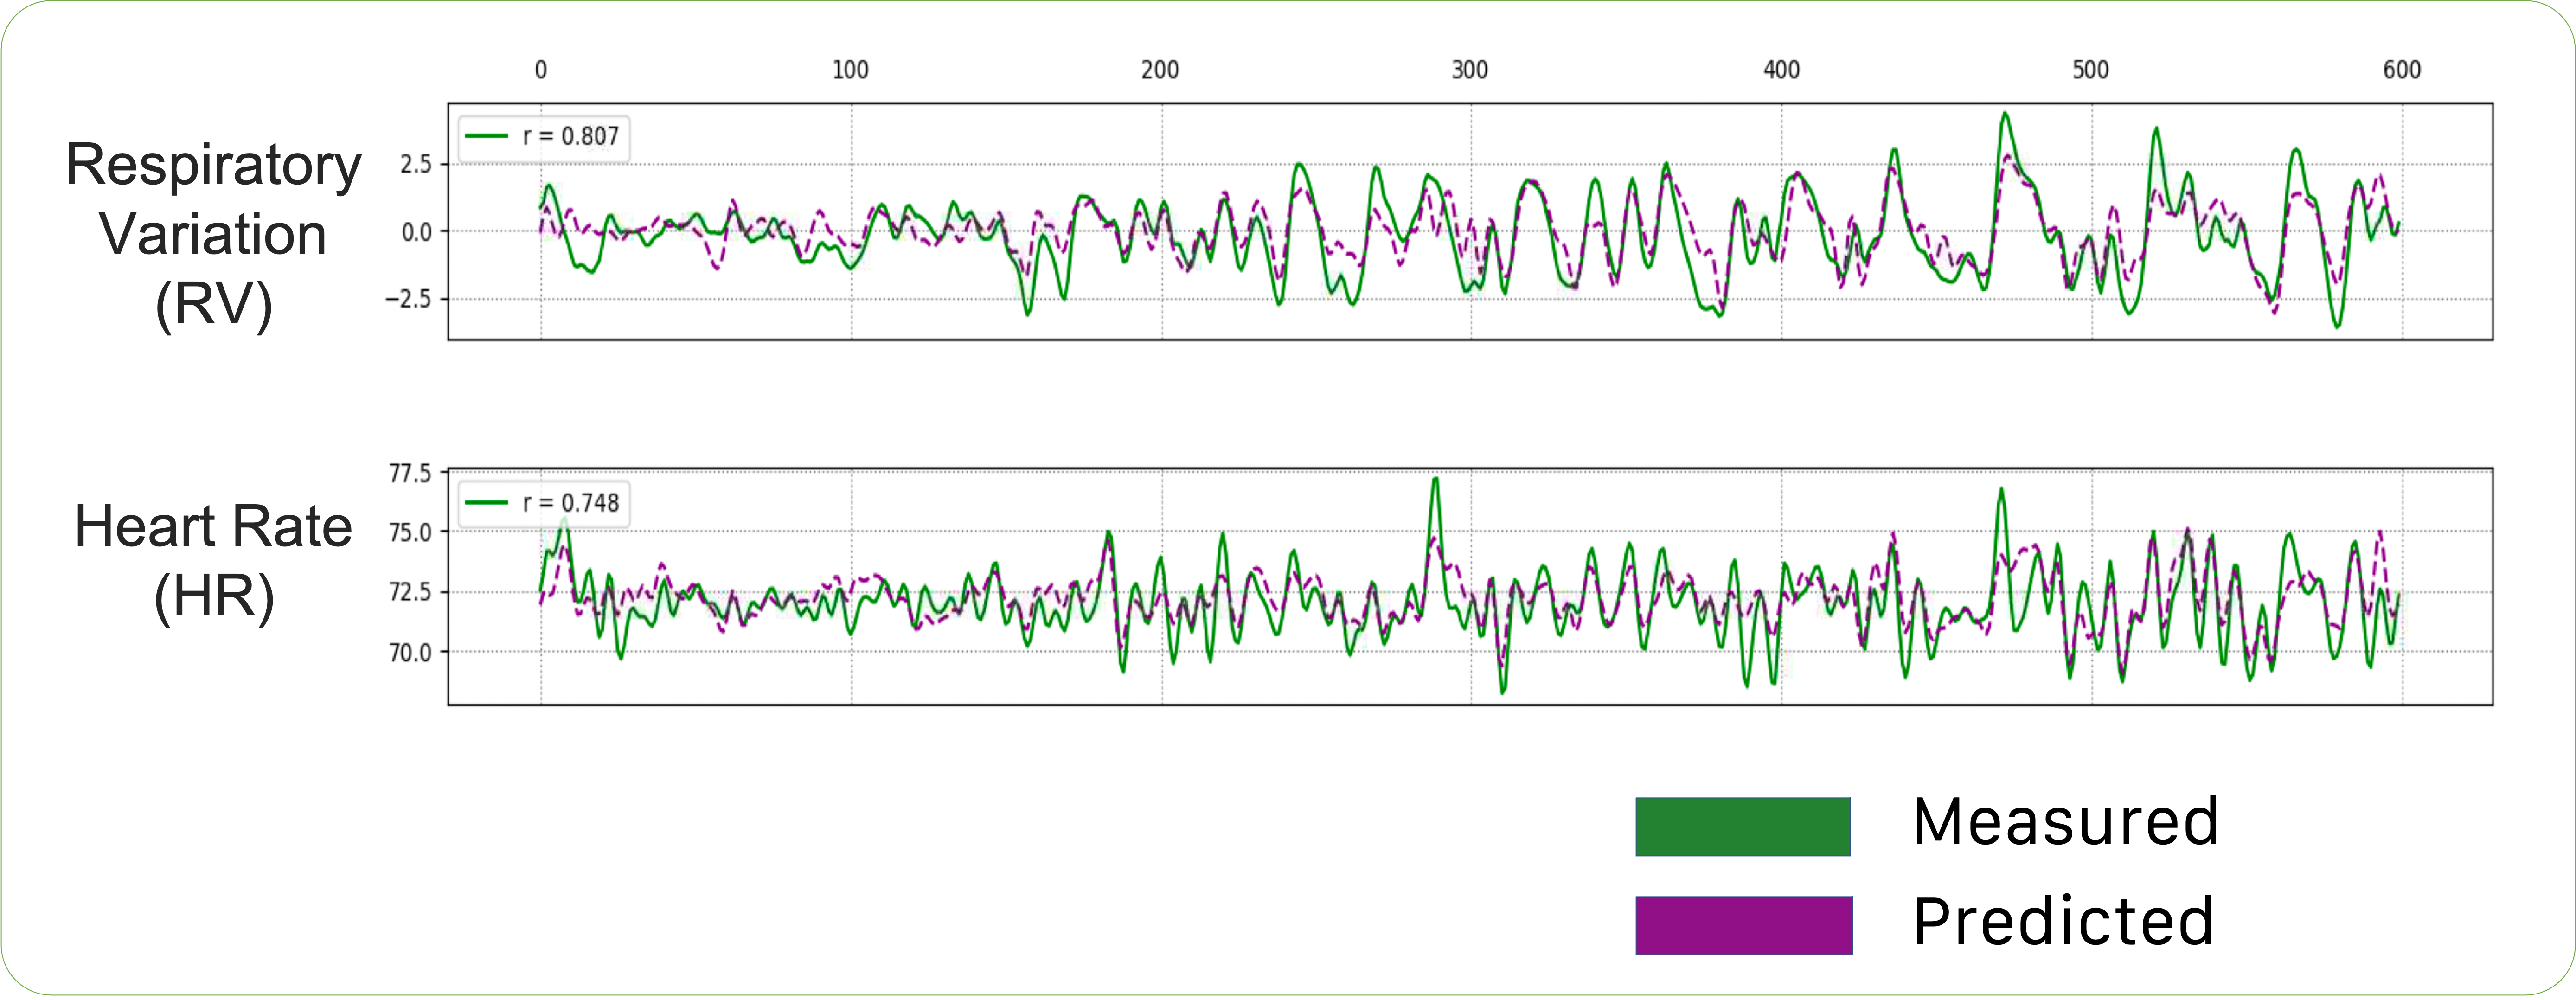Click the green line icon in HR legend
The width and height of the screenshot is (2576, 1000).
[487, 503]
